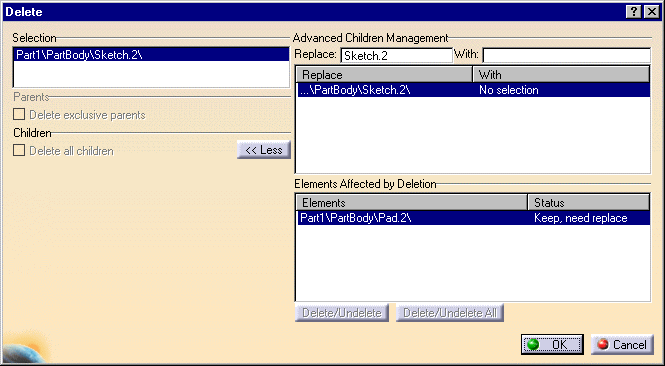Click the No selection cell
The image size is (665, 366).
click(509, 90)
